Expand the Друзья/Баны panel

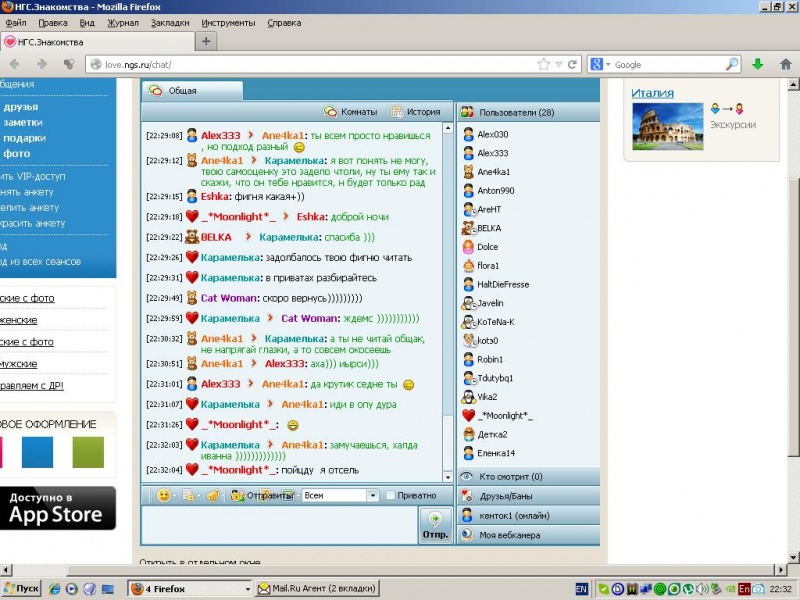click(527, 496)
